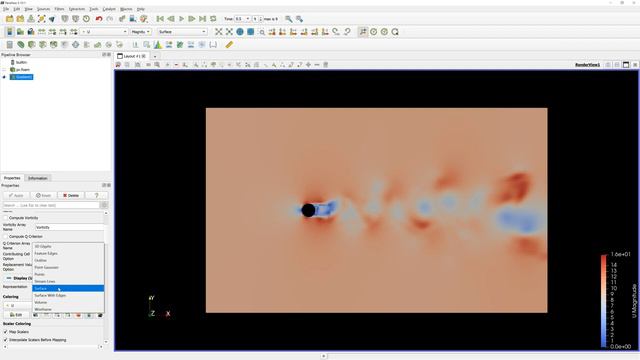Screen dimensions: 640x360
Task: Uncheck Interpolate Scalars Before Mapping
Action: (6, 340)
